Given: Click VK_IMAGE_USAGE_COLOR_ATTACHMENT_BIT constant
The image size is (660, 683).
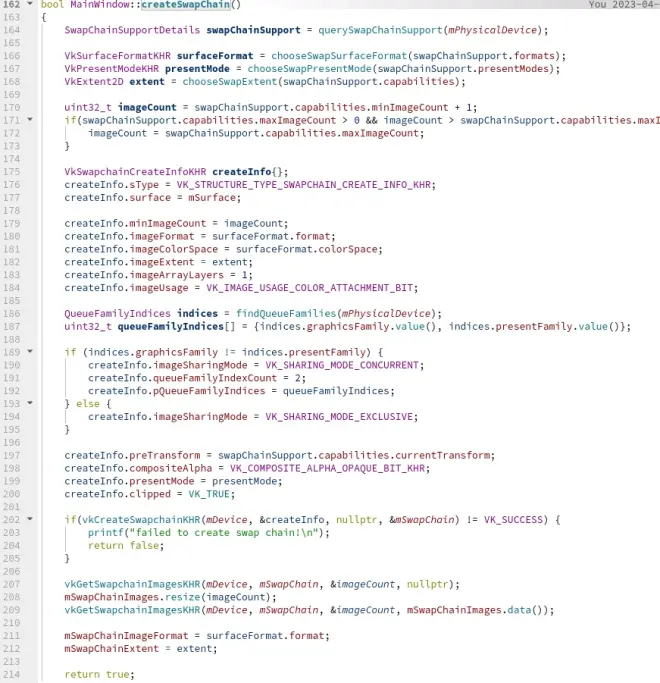Looking at the screenshot, I should (309, 288).
